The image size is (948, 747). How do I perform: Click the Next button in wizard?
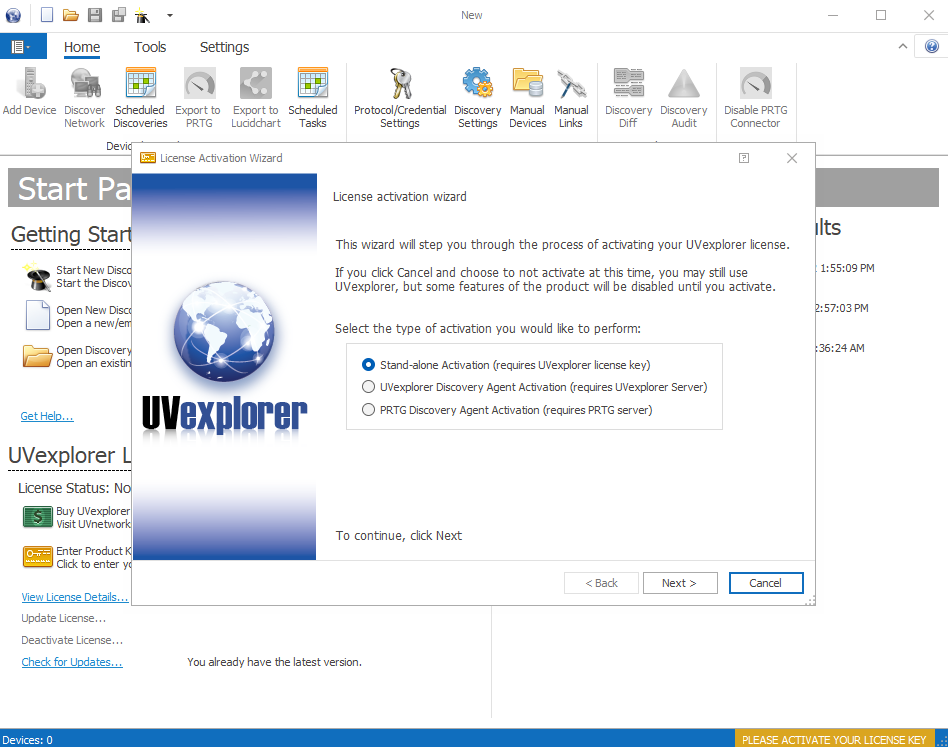[x=680, y=583]
